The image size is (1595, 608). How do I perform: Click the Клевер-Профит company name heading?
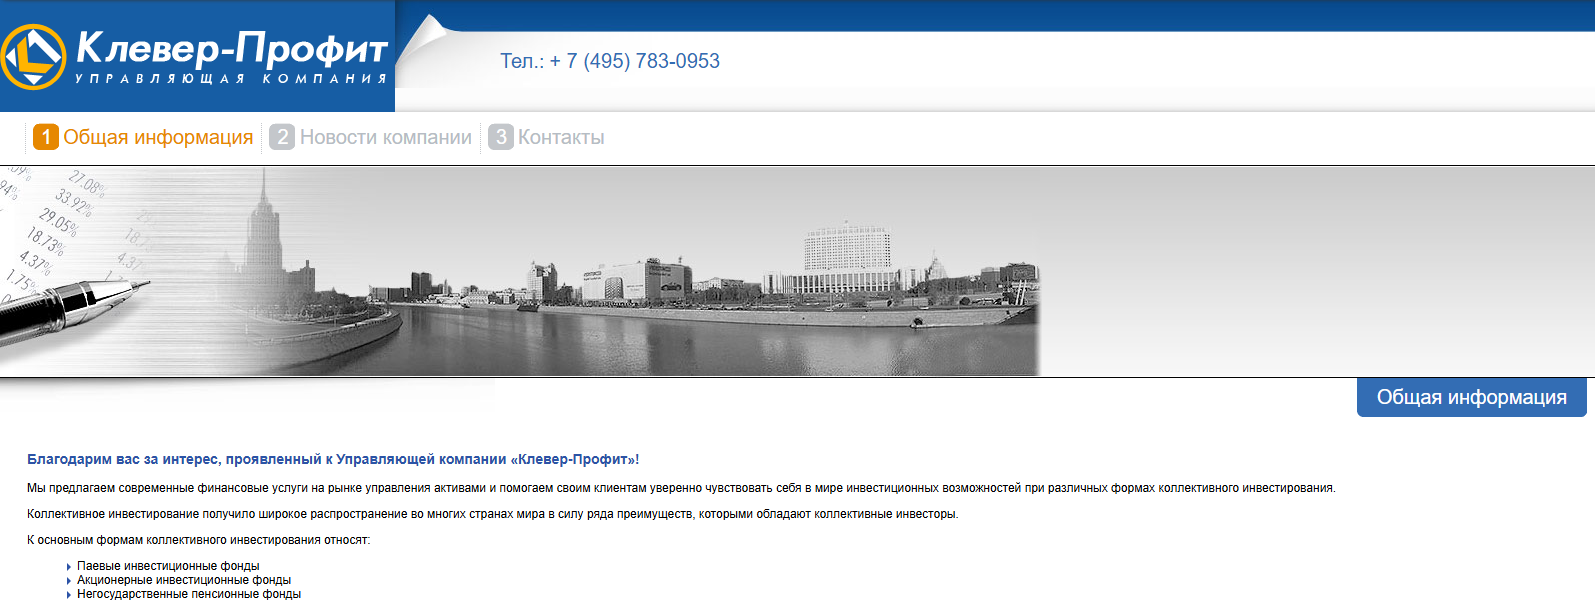(x=232, y=47)
